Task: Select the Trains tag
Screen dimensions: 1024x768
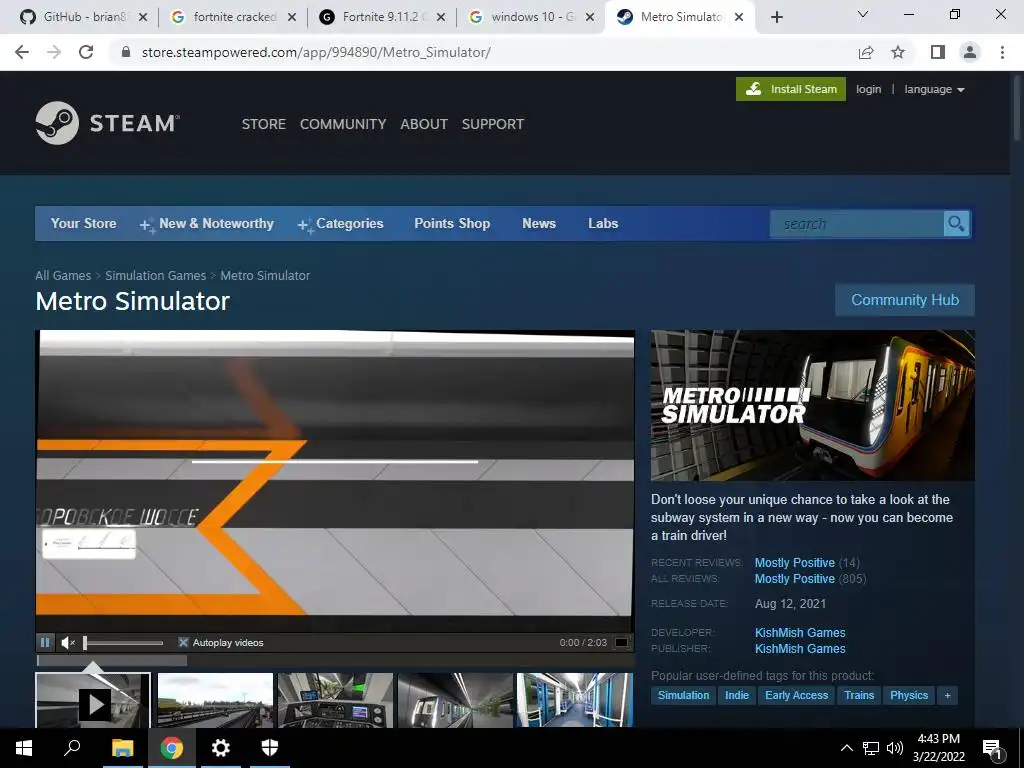Action: [x=859, y=695]
